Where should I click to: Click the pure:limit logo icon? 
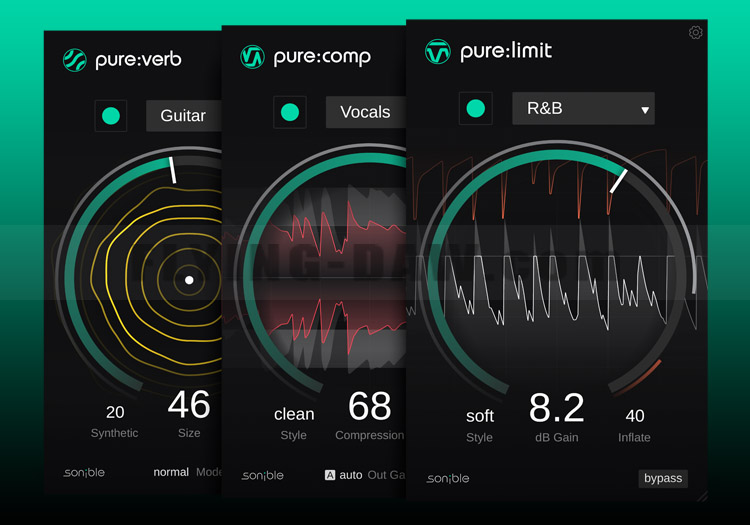[438, 52]
